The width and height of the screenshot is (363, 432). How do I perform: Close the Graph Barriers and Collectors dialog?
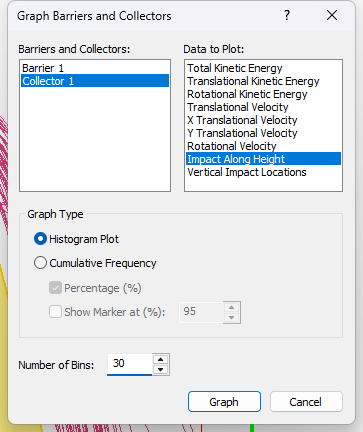click(x=332, y=15)
